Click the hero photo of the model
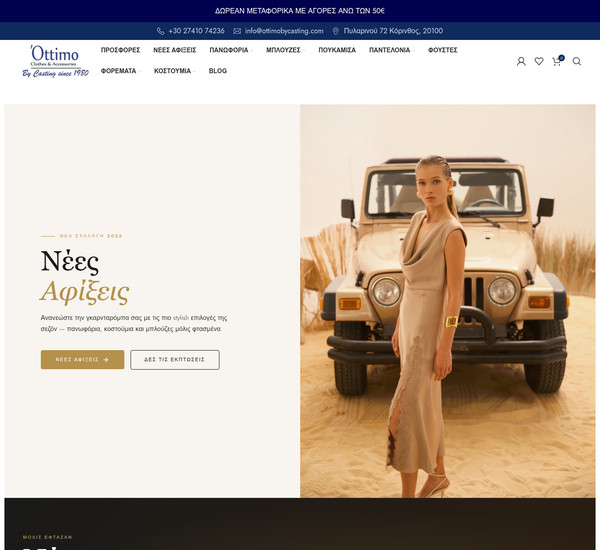The width and height of the screenshot is (600, 550). (447, 301)
